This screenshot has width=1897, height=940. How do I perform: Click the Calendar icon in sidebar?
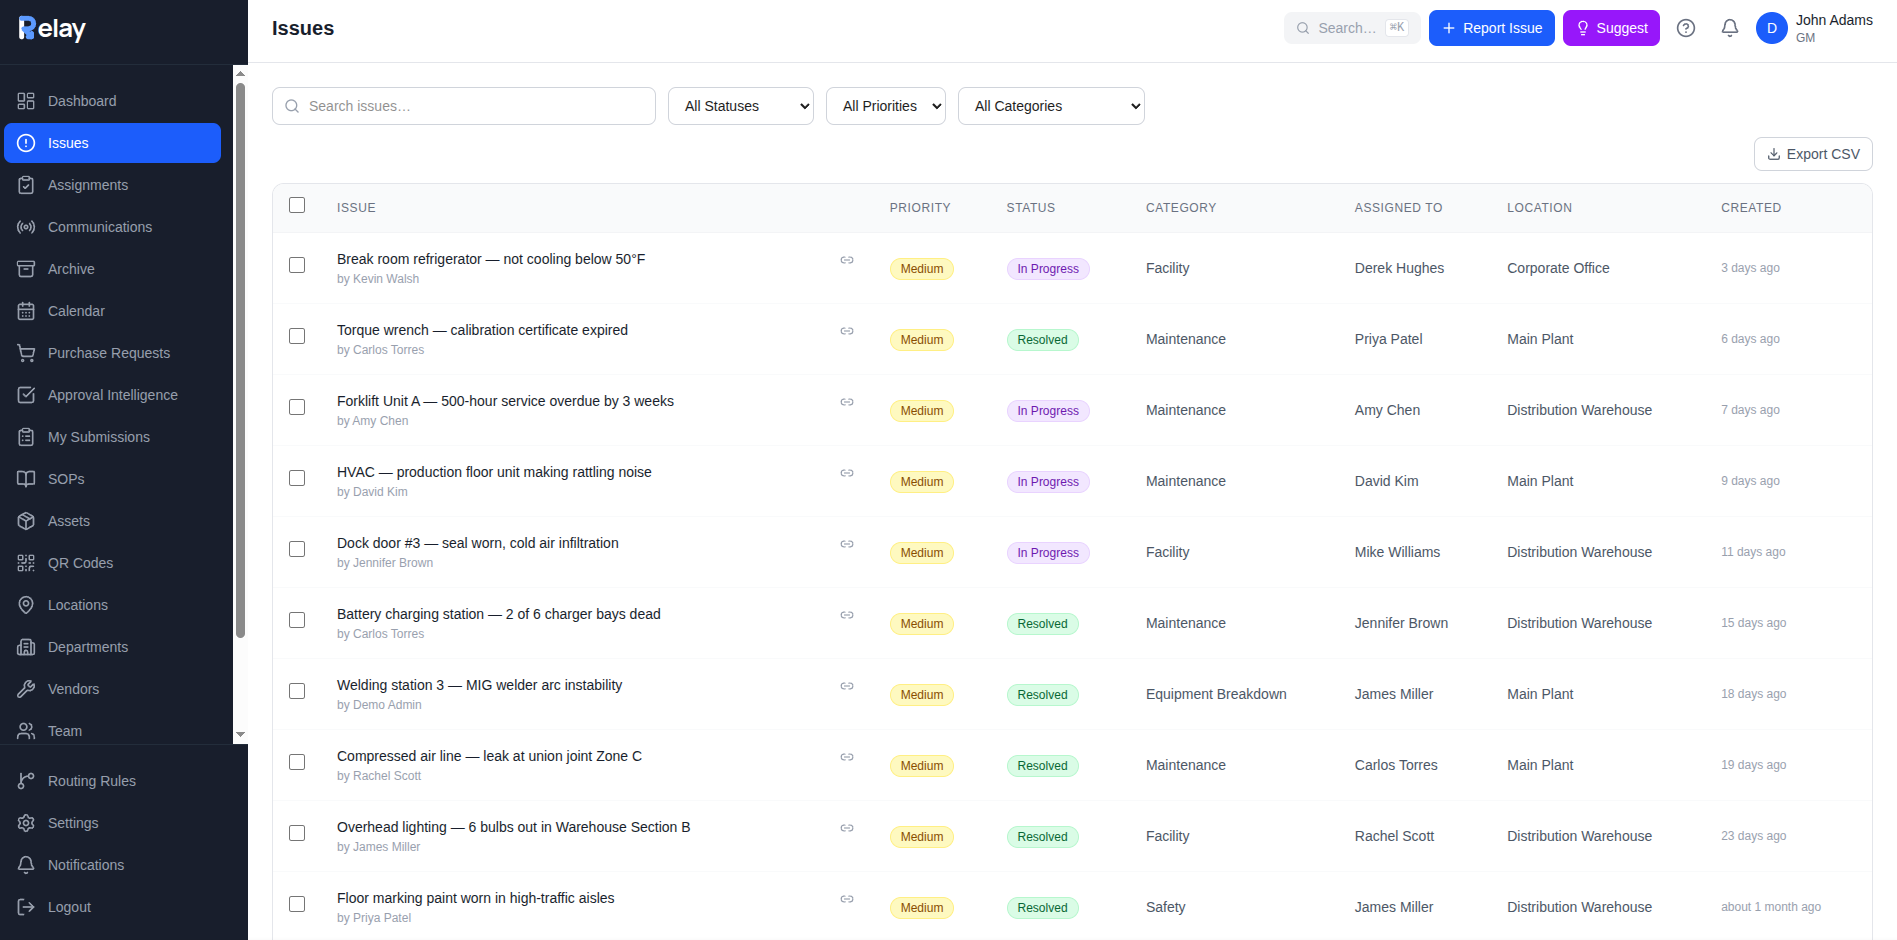click(x=26, y=311)
